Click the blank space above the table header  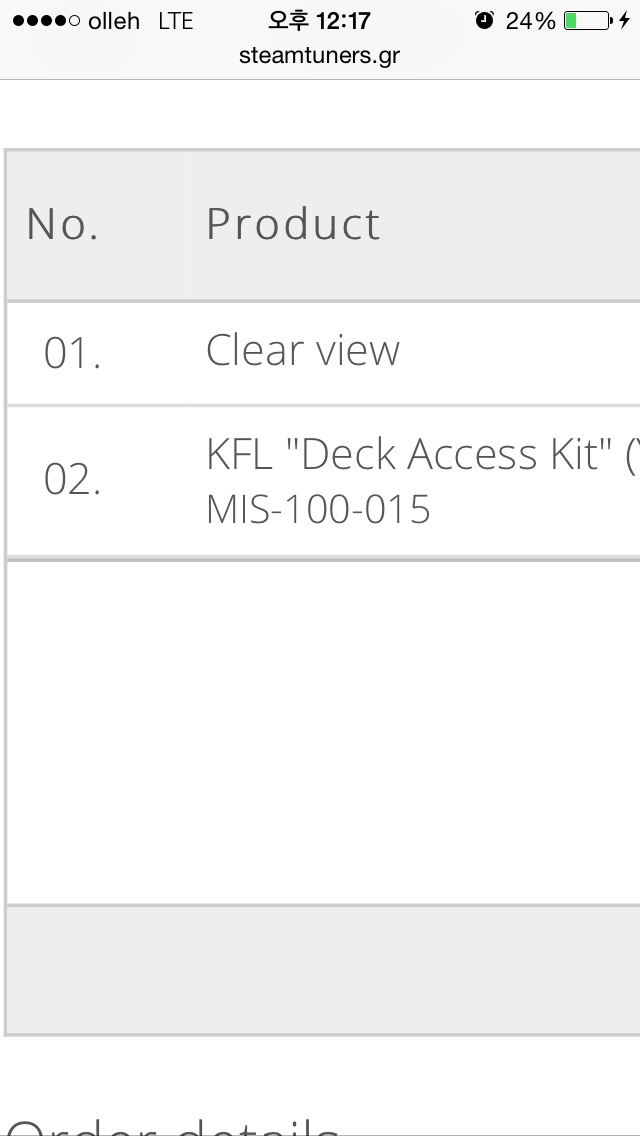coord(320,114)
